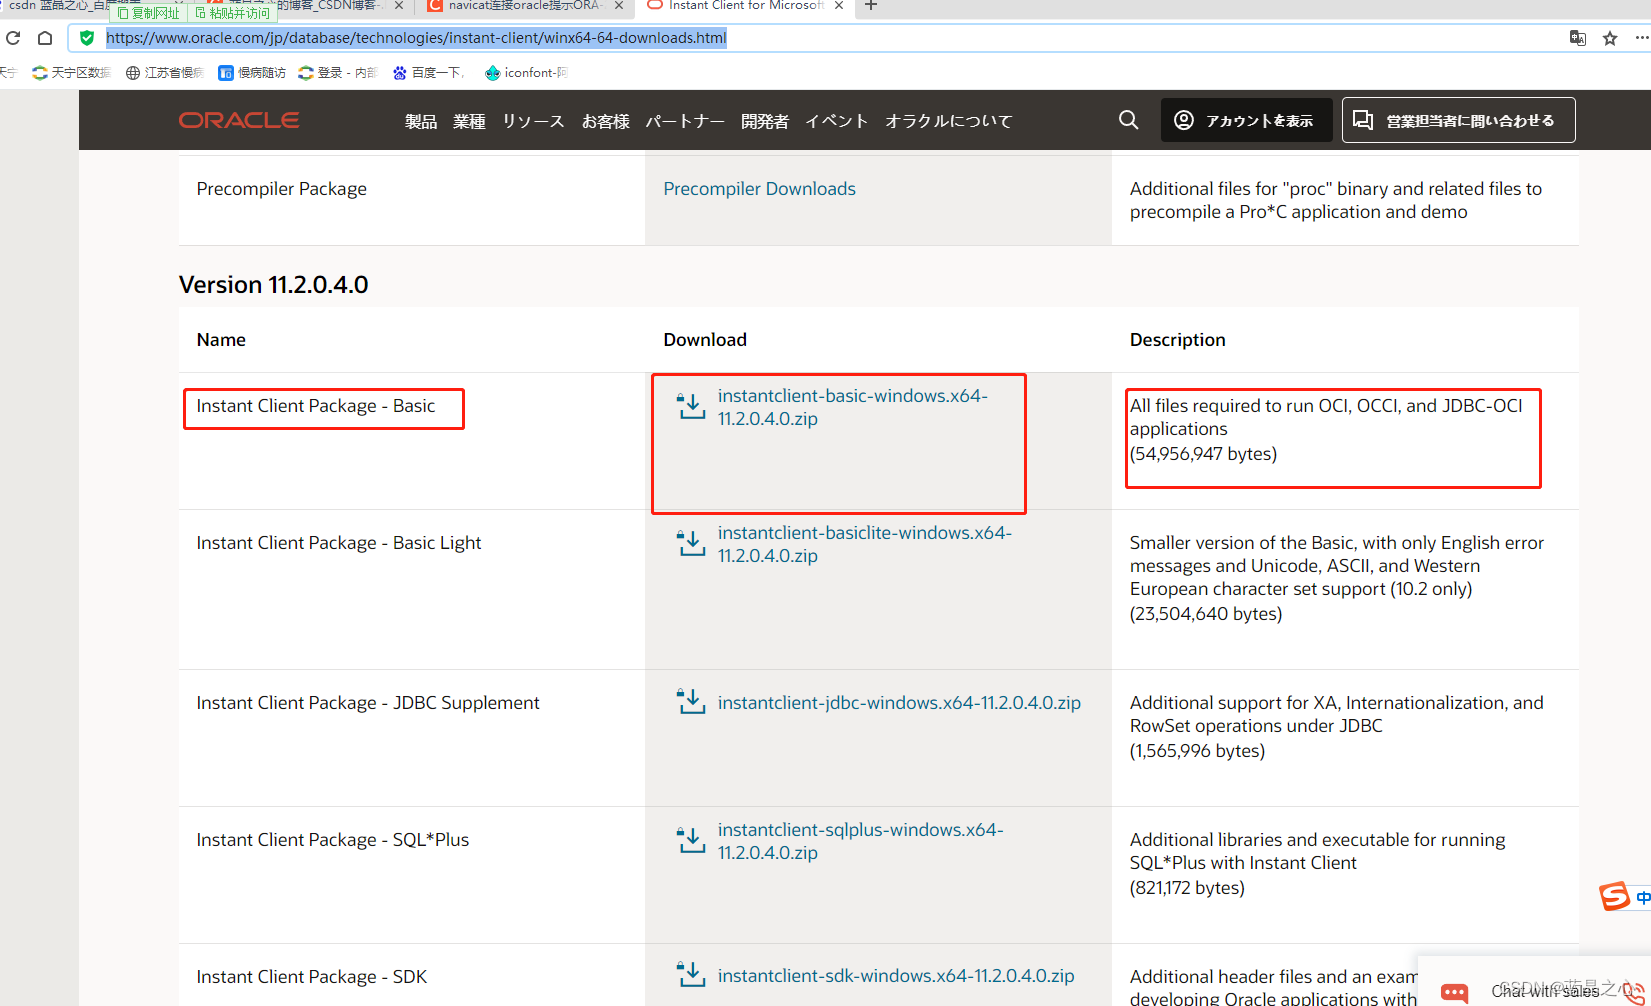Image resolution: width=1651 pixels, height=1006 pixels.
Task: View site security shield icon
Action: coord(87,38)
